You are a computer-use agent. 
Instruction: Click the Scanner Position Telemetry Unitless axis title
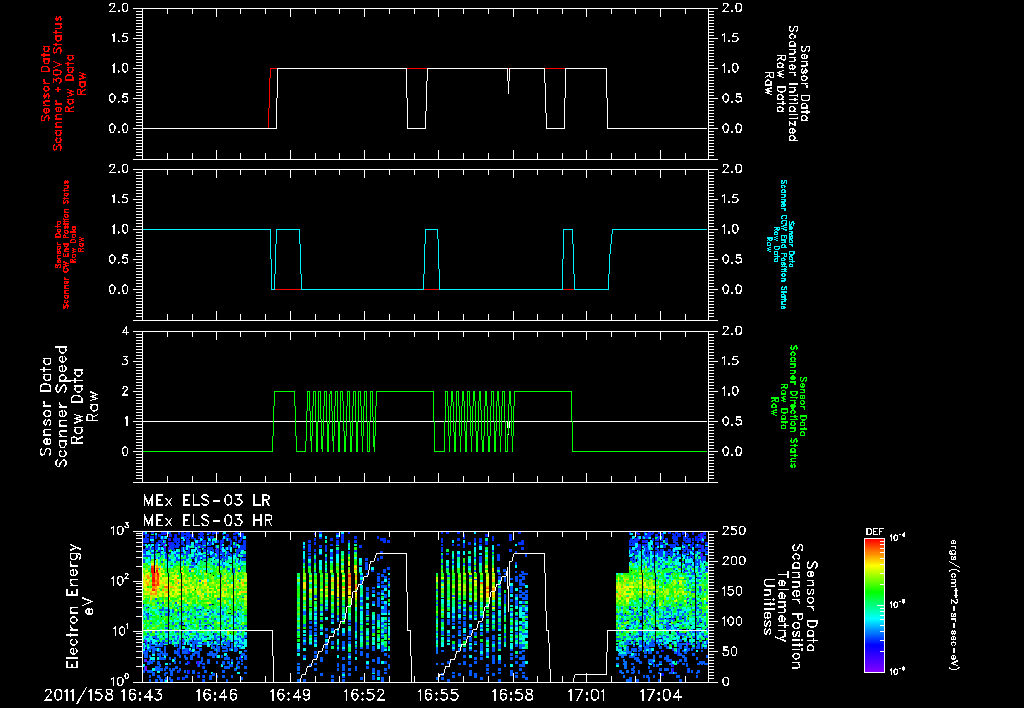coord(790,606)
